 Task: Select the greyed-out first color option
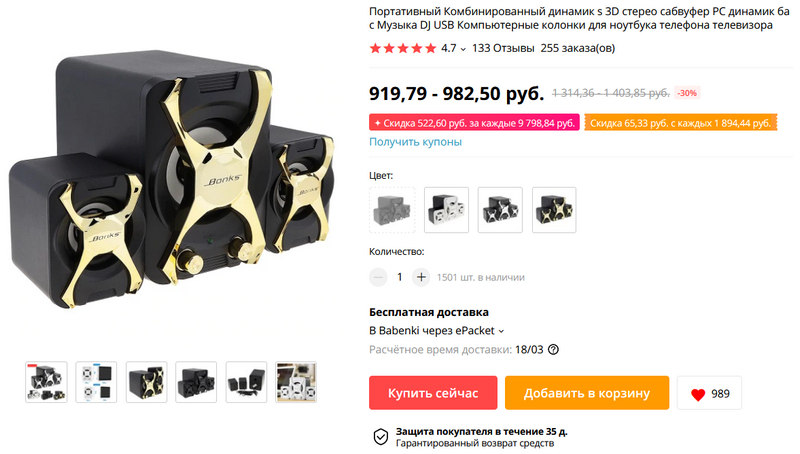tap(392, 210)
